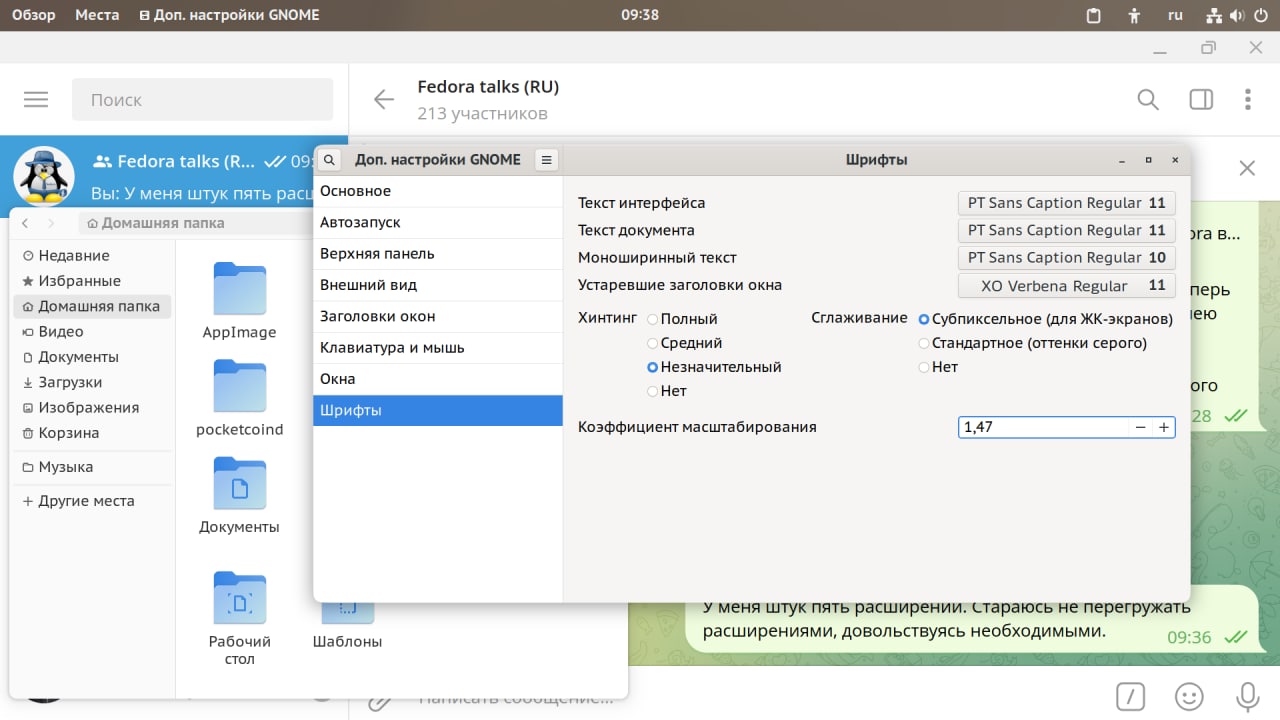This screenshot has height=720, width=1280.
Task: Select Полный hinting option
Action: click(683, 319)
